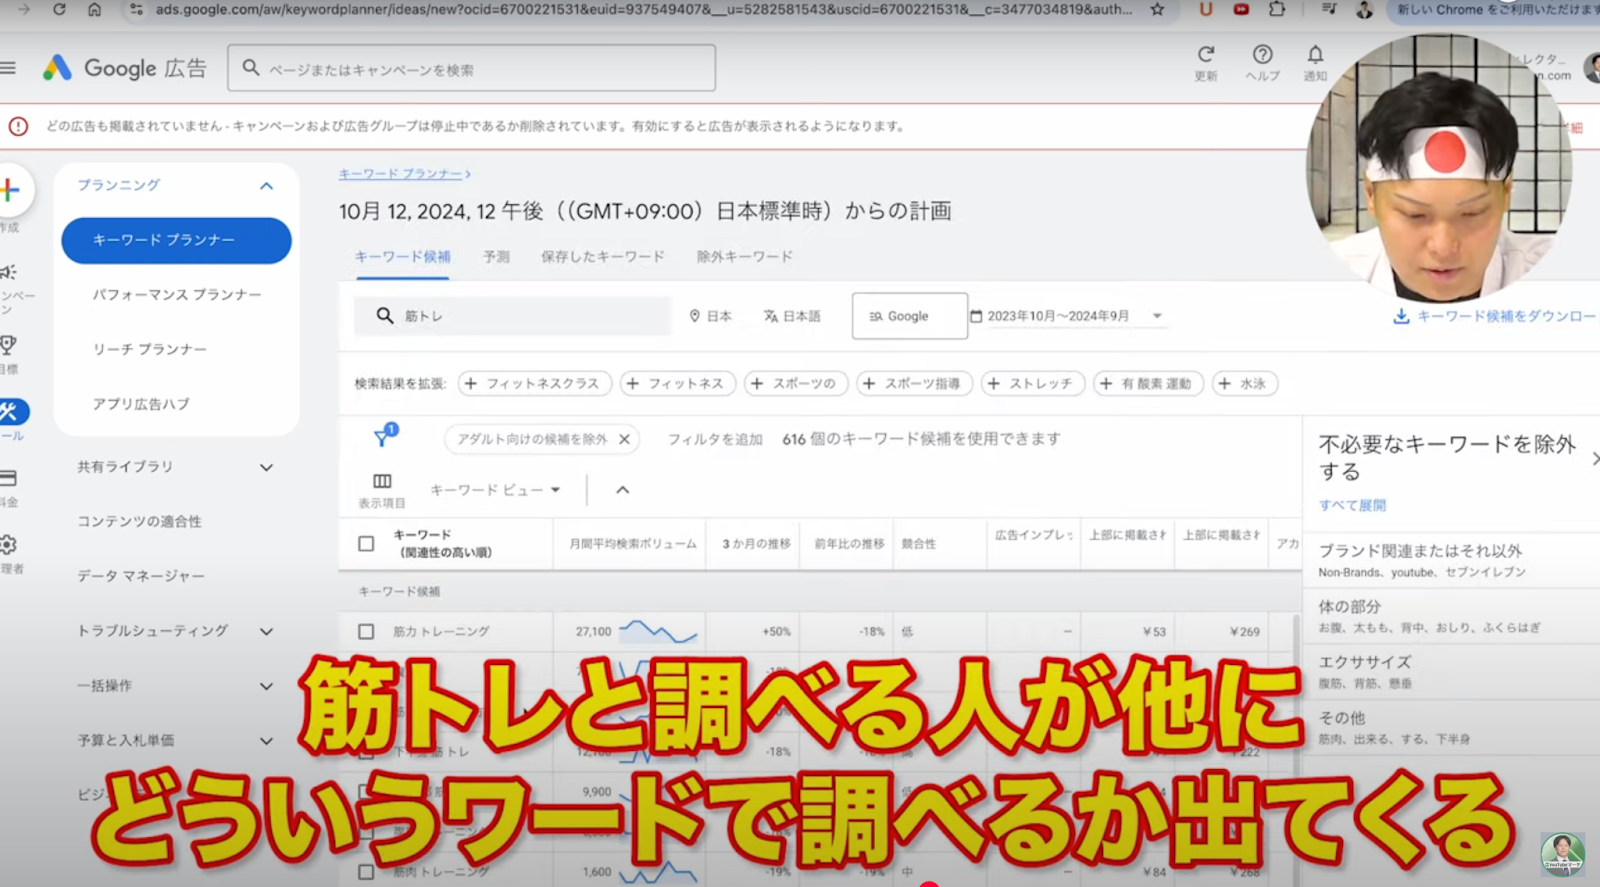1600x887 pixels.
Task: Switch to the 保存したキーワード tab
Action: click(x=603, y=257)
